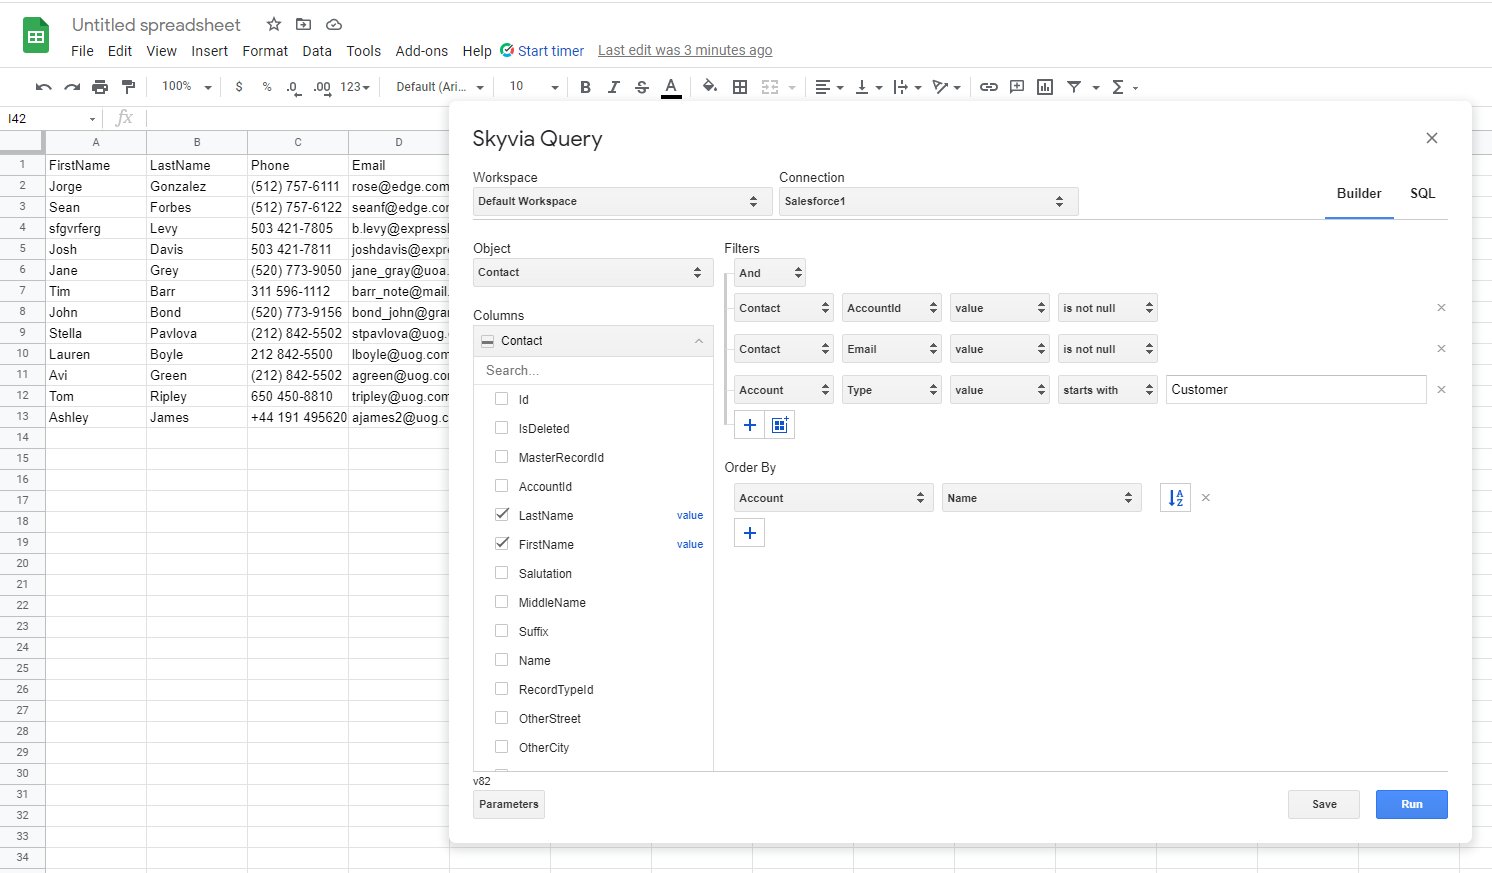
Task: Select the paint format tool
Action: (128, 87)
